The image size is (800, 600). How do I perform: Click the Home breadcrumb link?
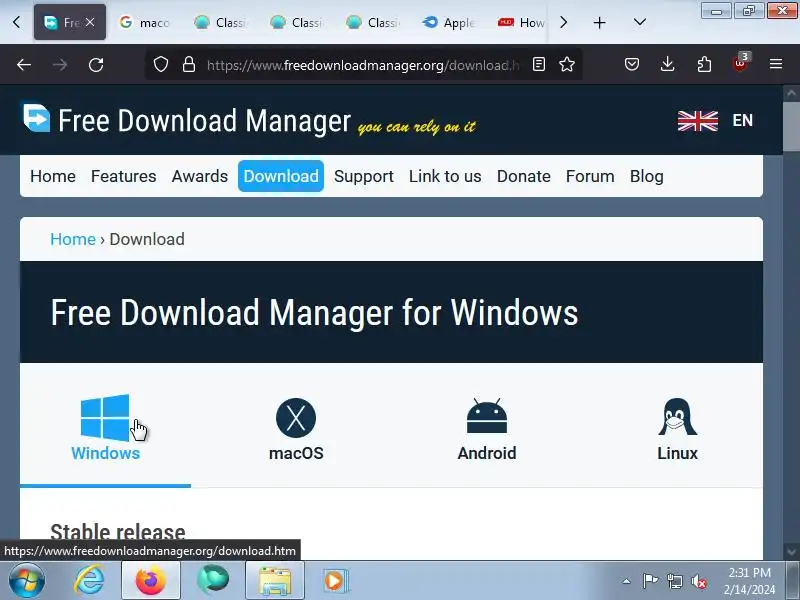tap(73, 239)
